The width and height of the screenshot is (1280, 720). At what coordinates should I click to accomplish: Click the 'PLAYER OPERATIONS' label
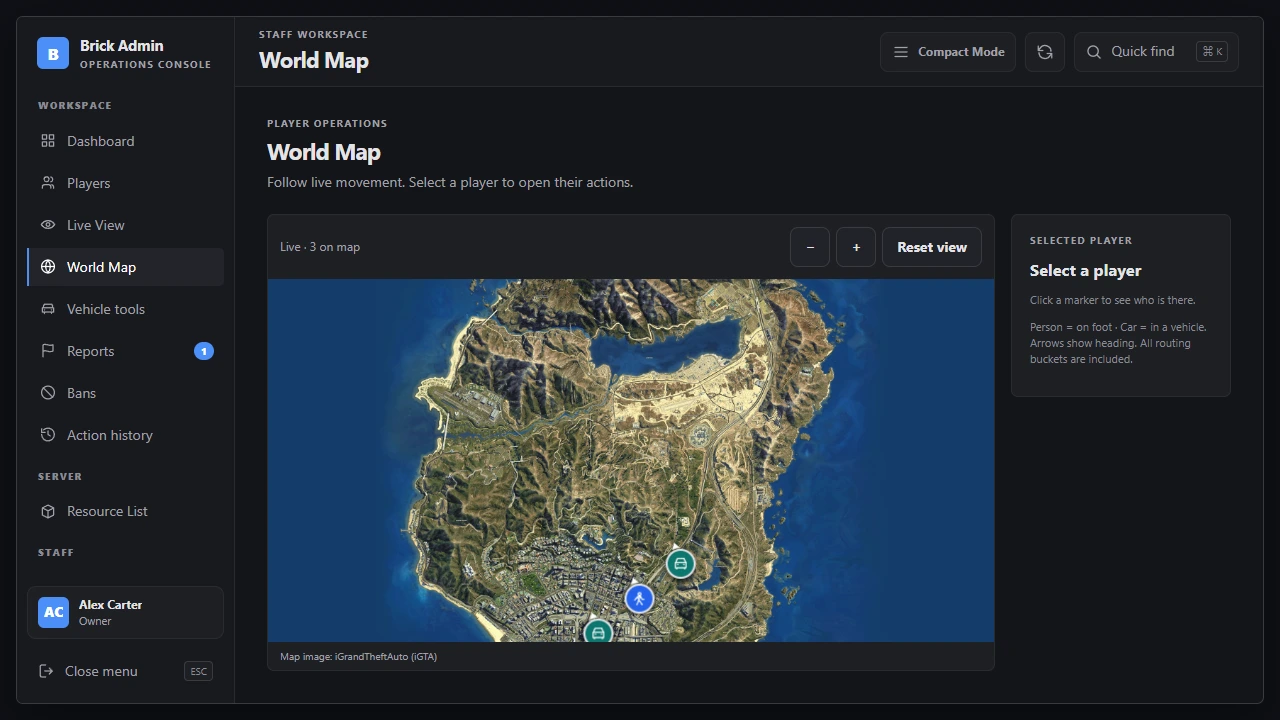click(x=327, y=124)
